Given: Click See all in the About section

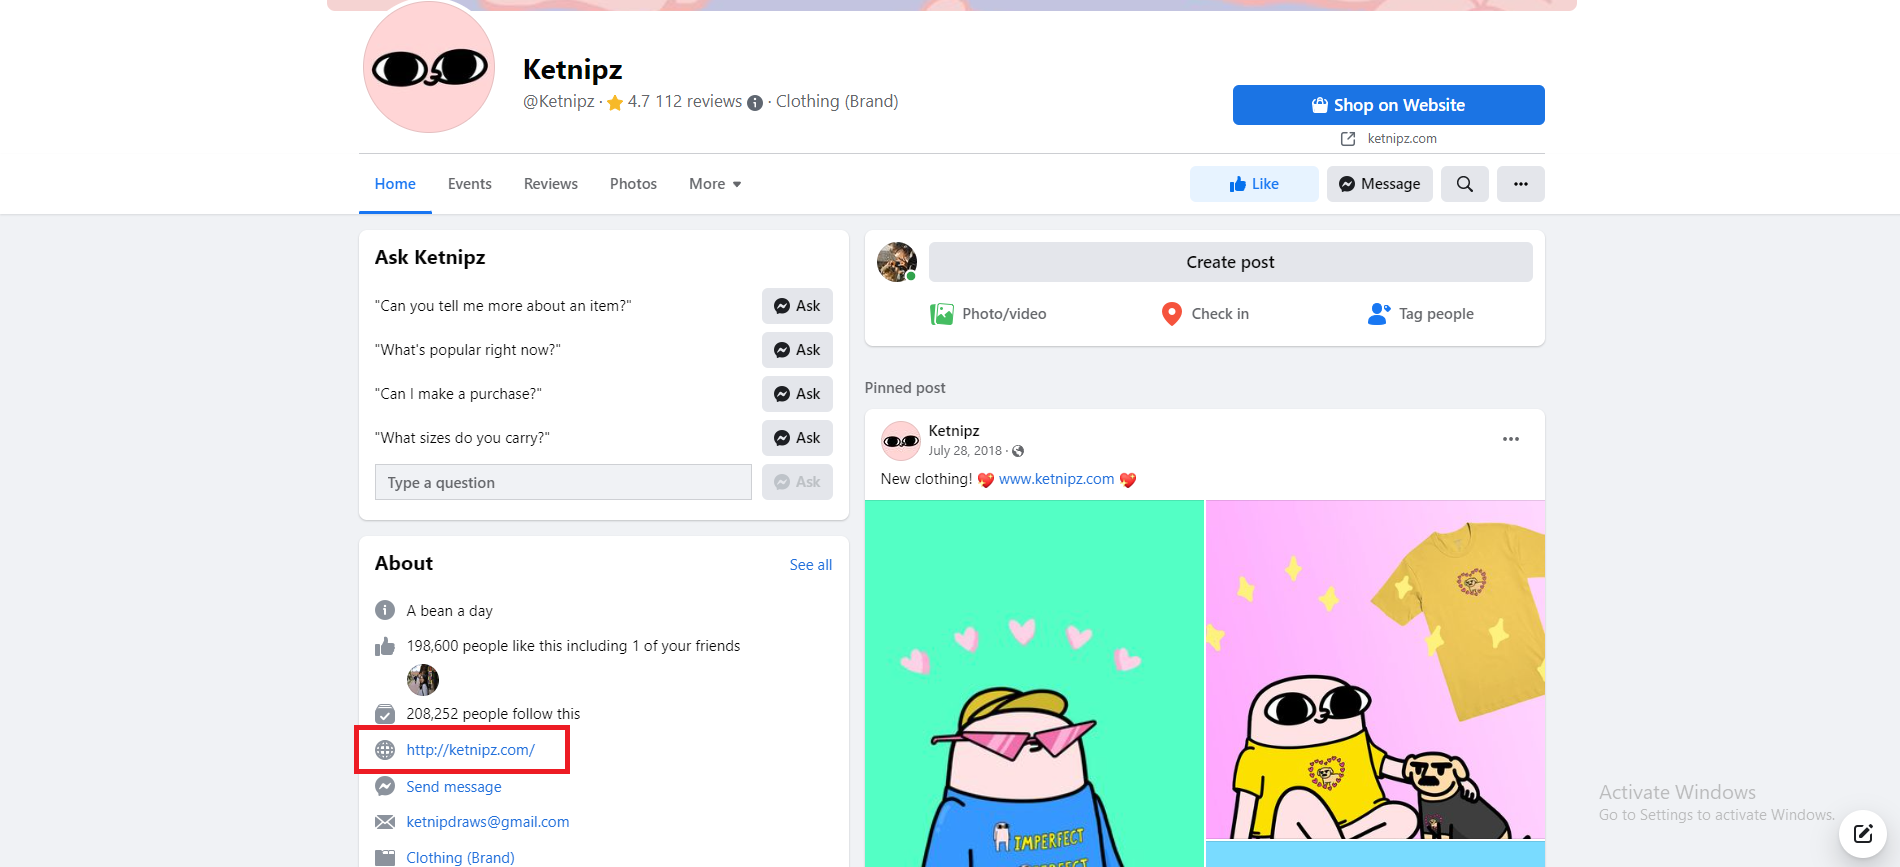Looking at the screenshot, I should [x=811, y=565].
